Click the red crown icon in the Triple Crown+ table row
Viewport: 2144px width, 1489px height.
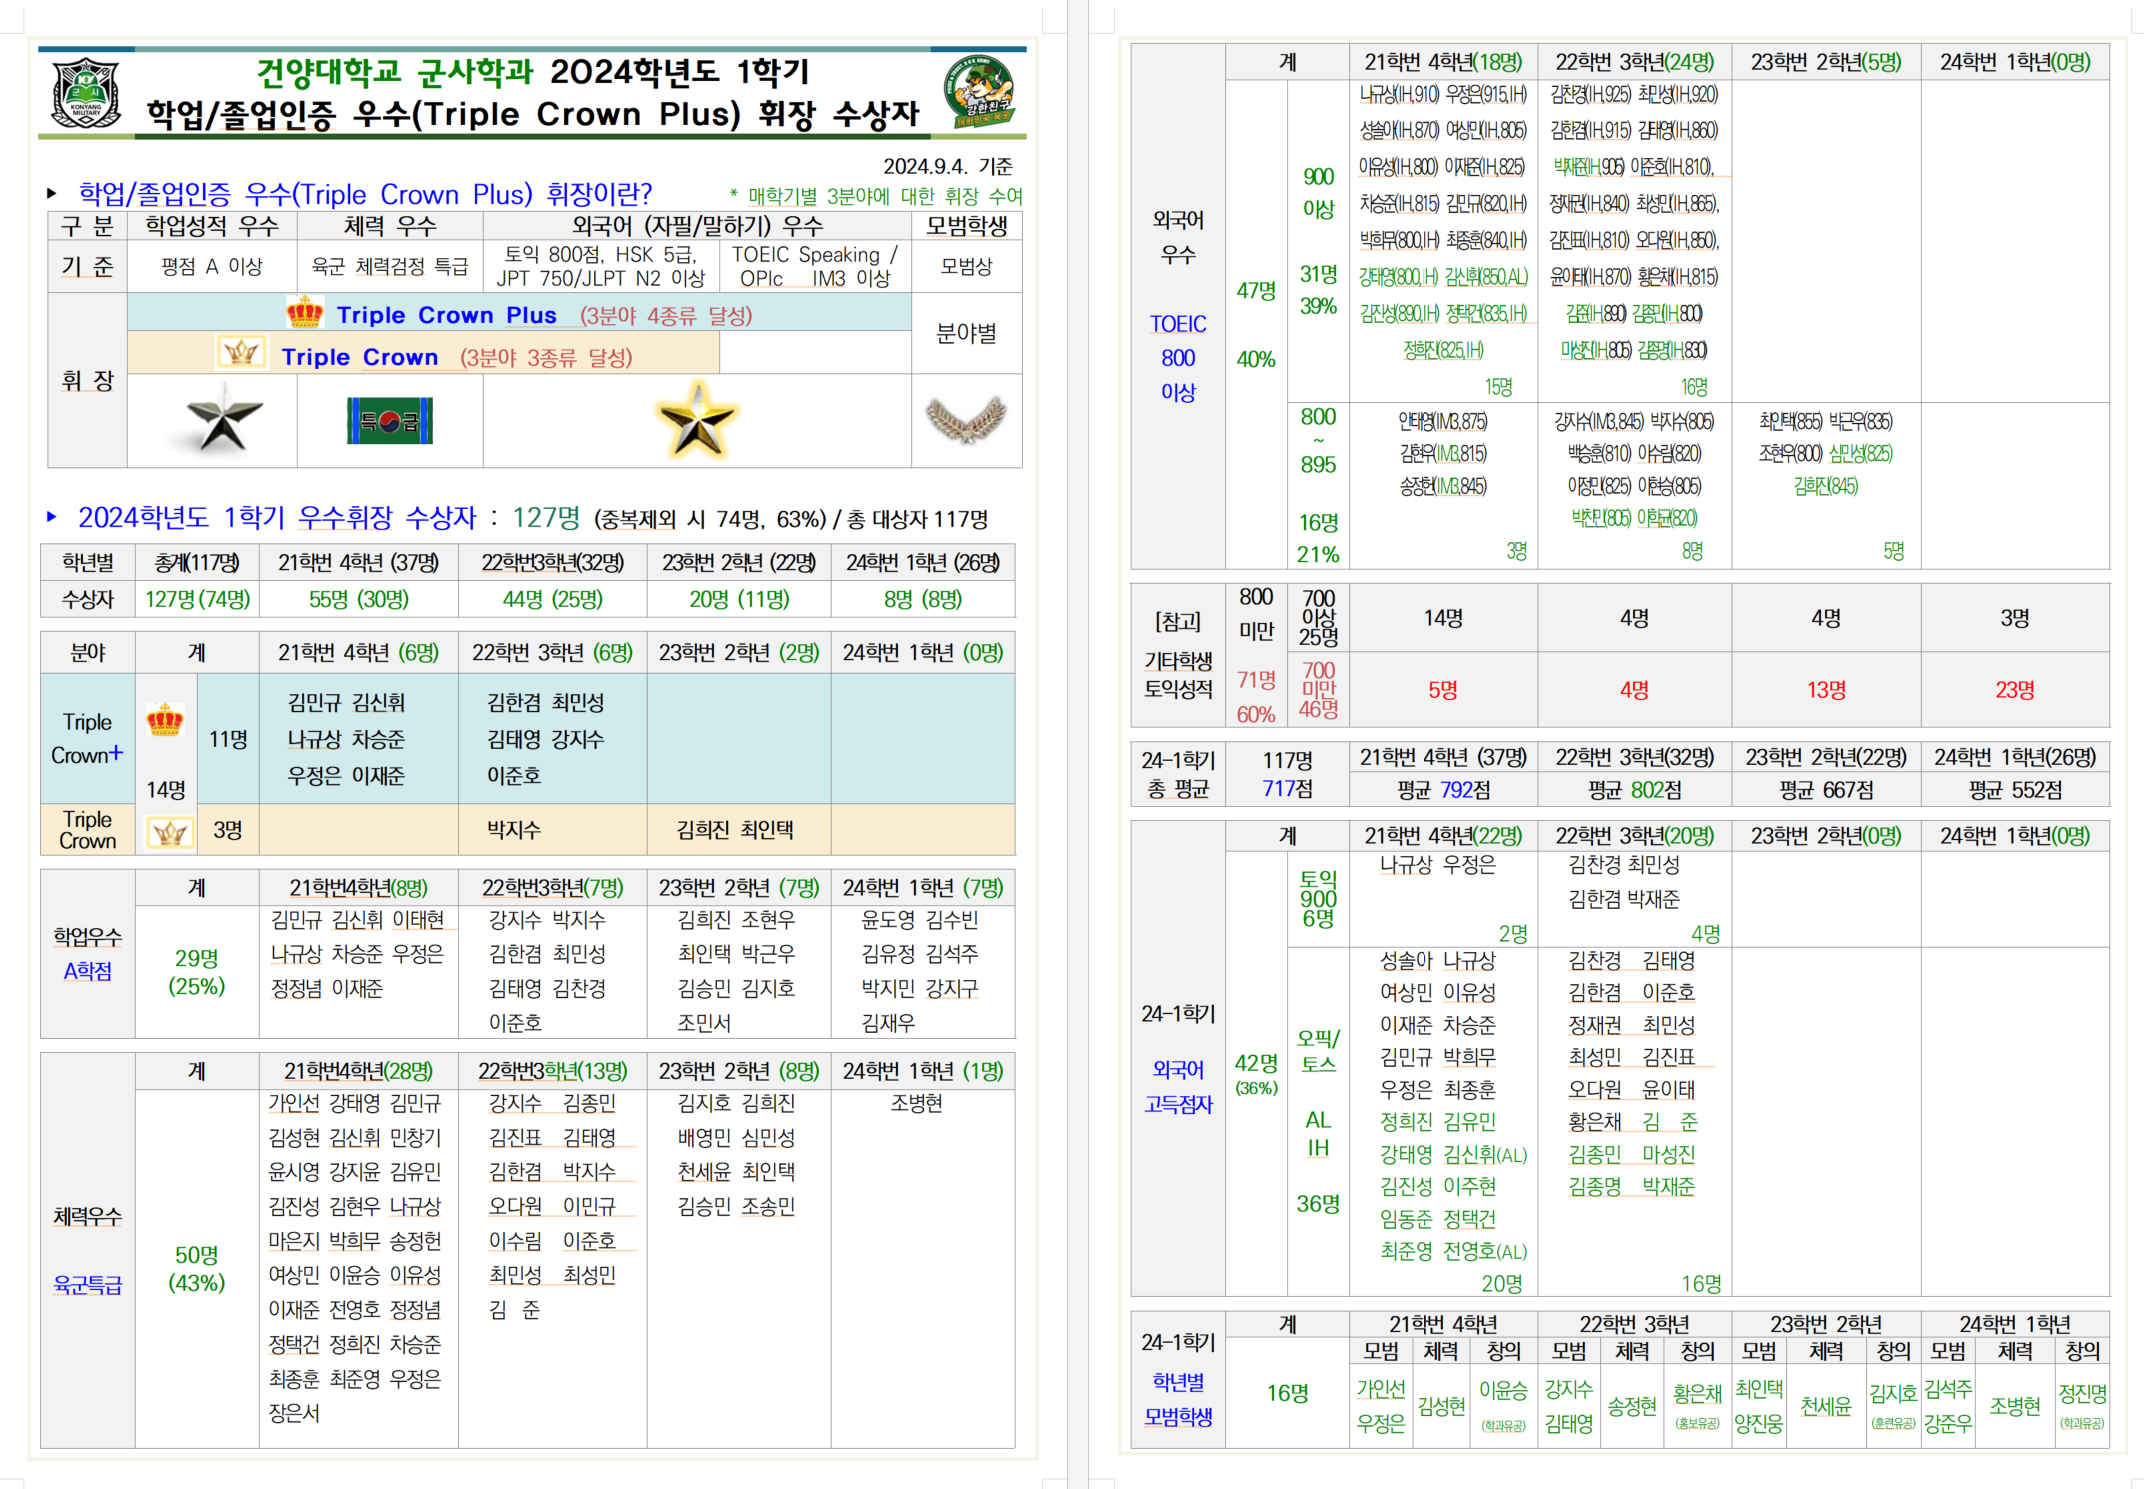[x=165, y=720]
